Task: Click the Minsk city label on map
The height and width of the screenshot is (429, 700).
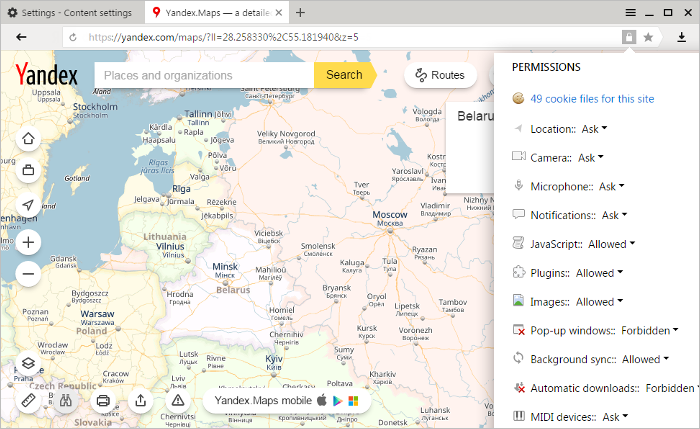Action: pos(225,267)
